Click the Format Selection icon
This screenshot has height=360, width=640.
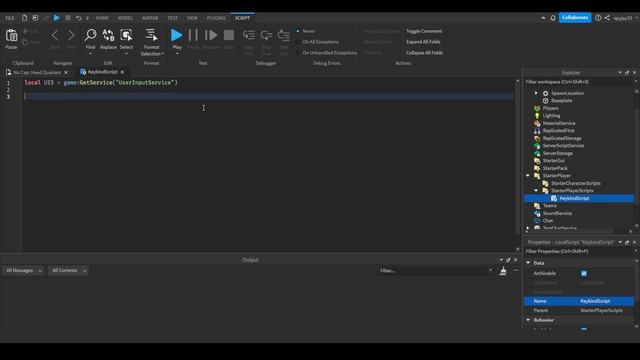[x=151, y=35]
